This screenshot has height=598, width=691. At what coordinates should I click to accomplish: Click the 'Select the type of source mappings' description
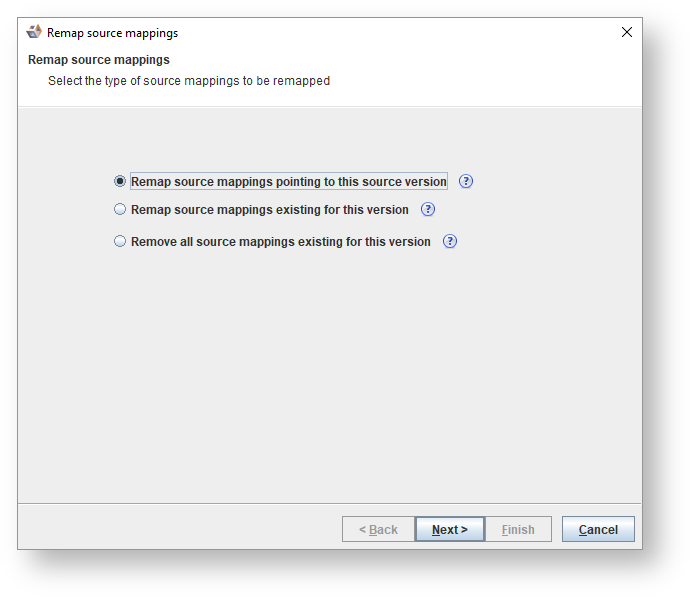click(189, 81)
